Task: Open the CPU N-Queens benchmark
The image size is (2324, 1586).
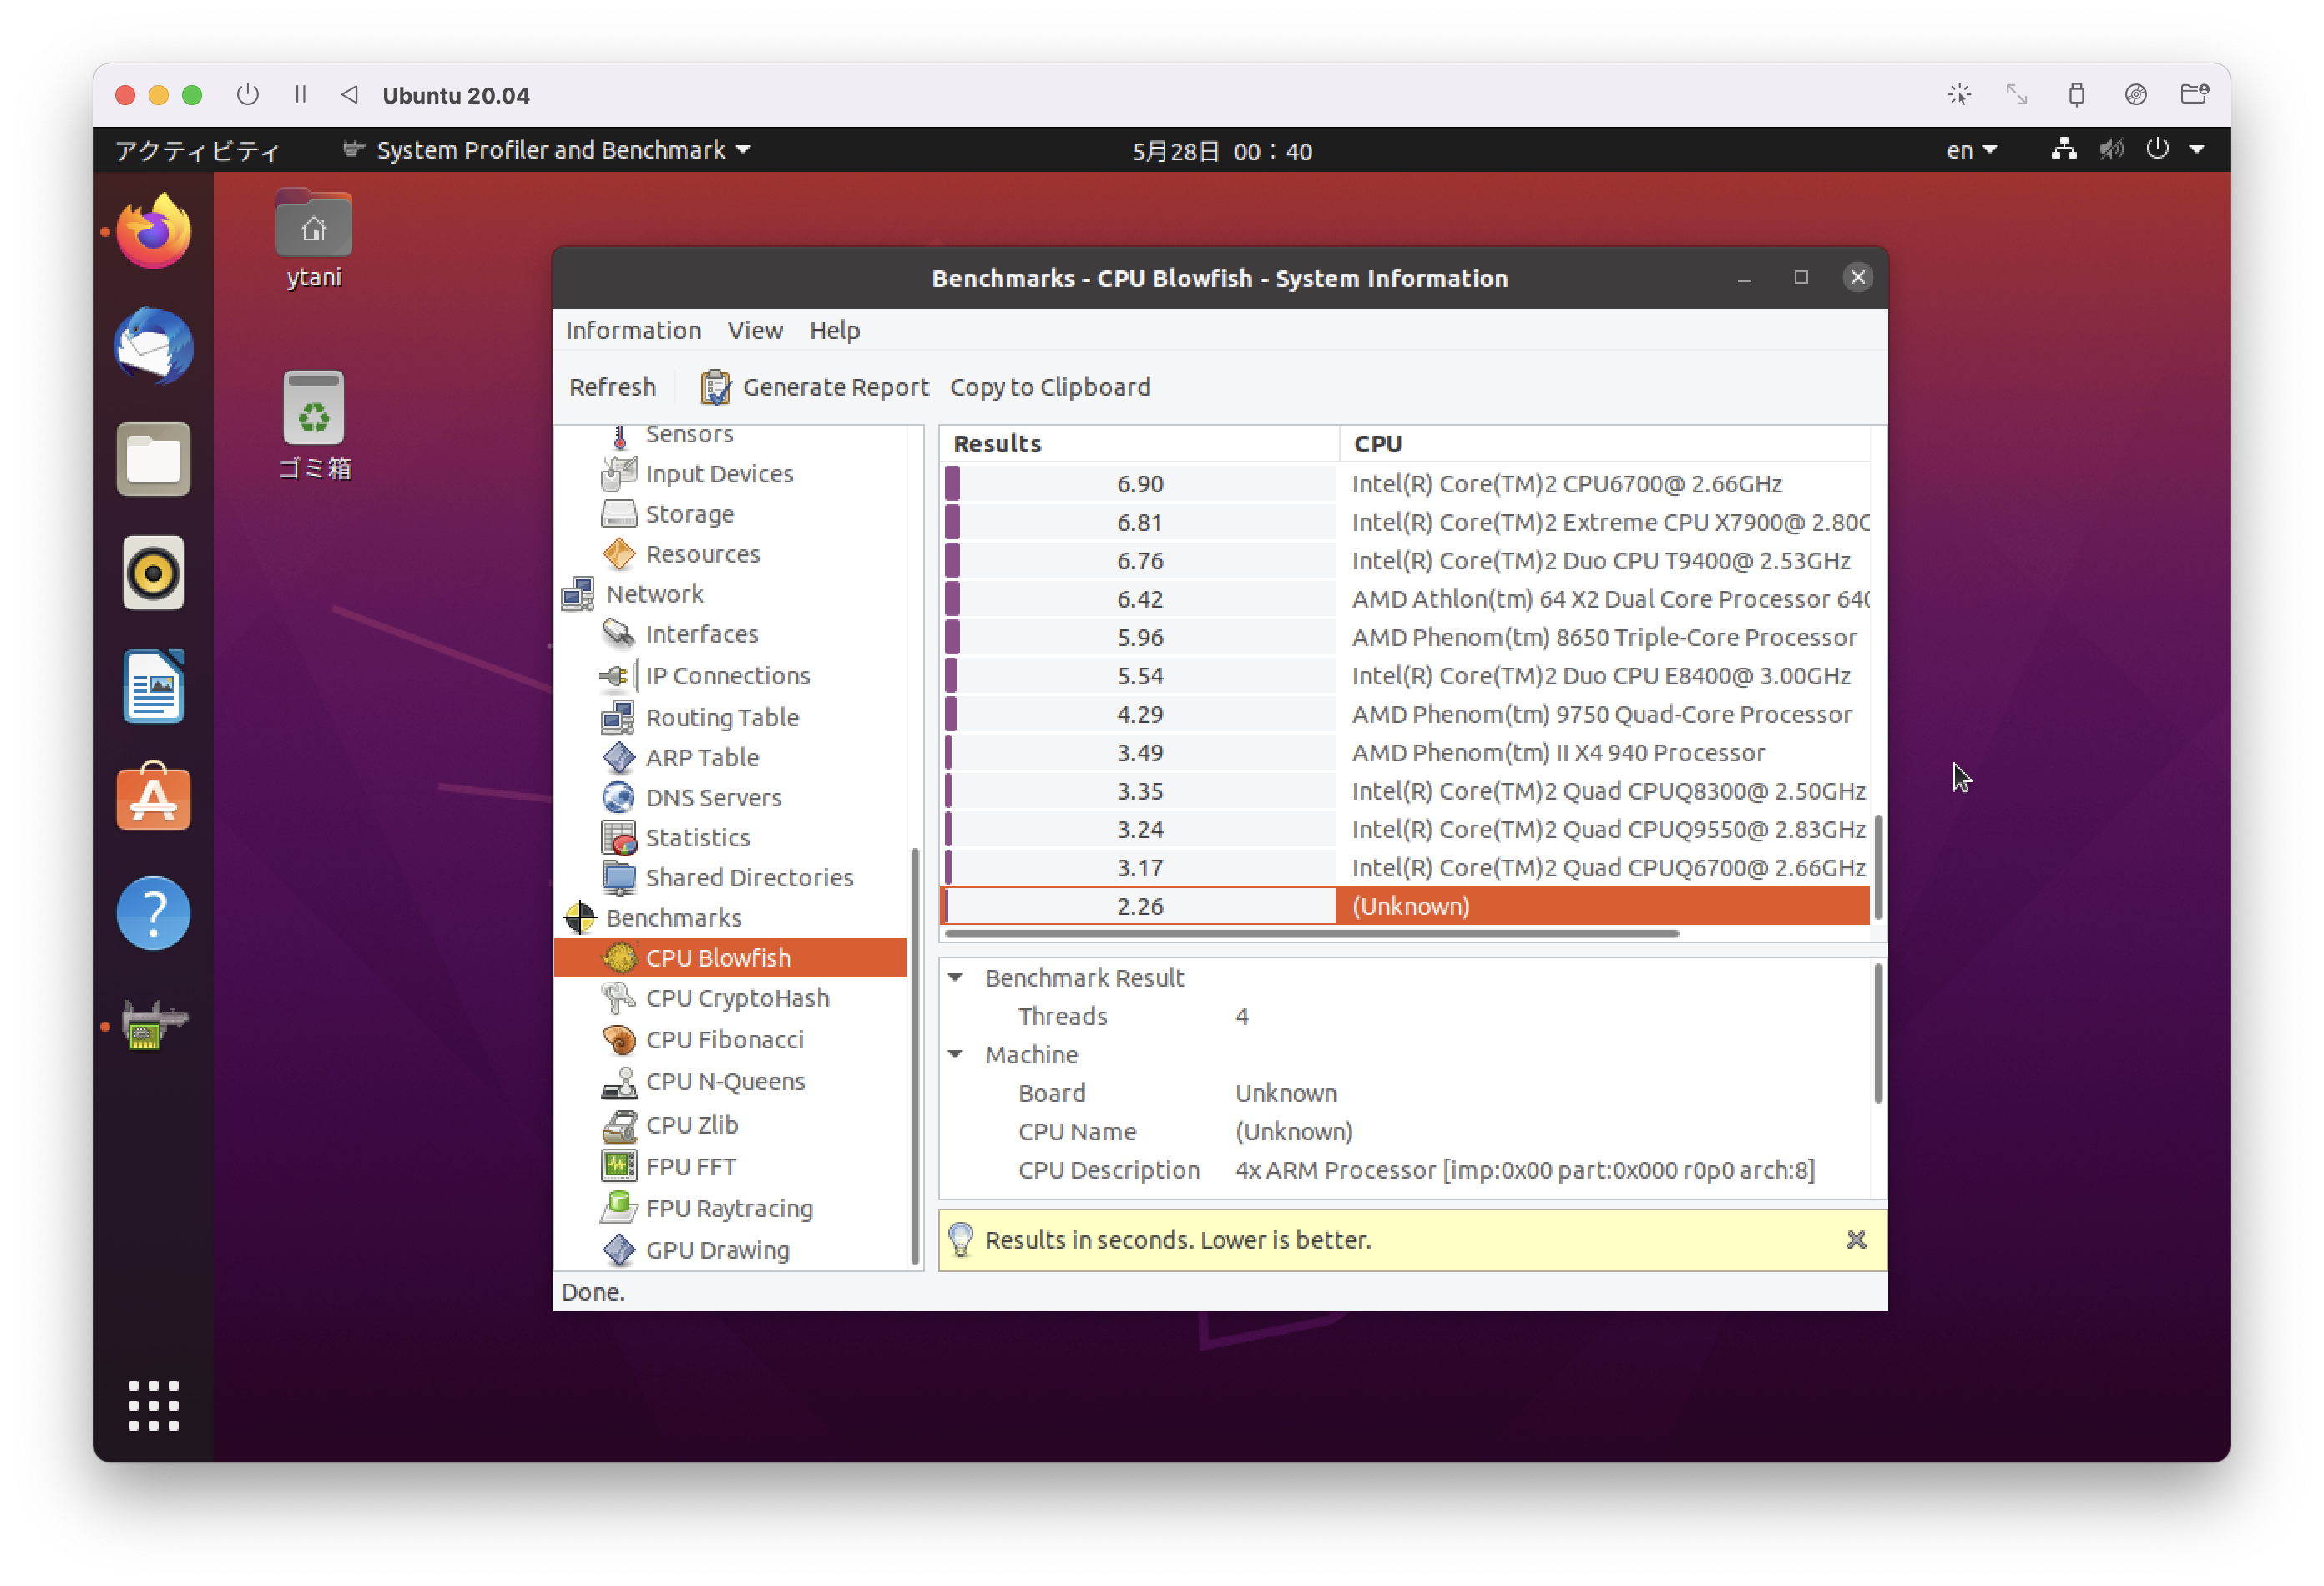Action: tap(725, 1081)
